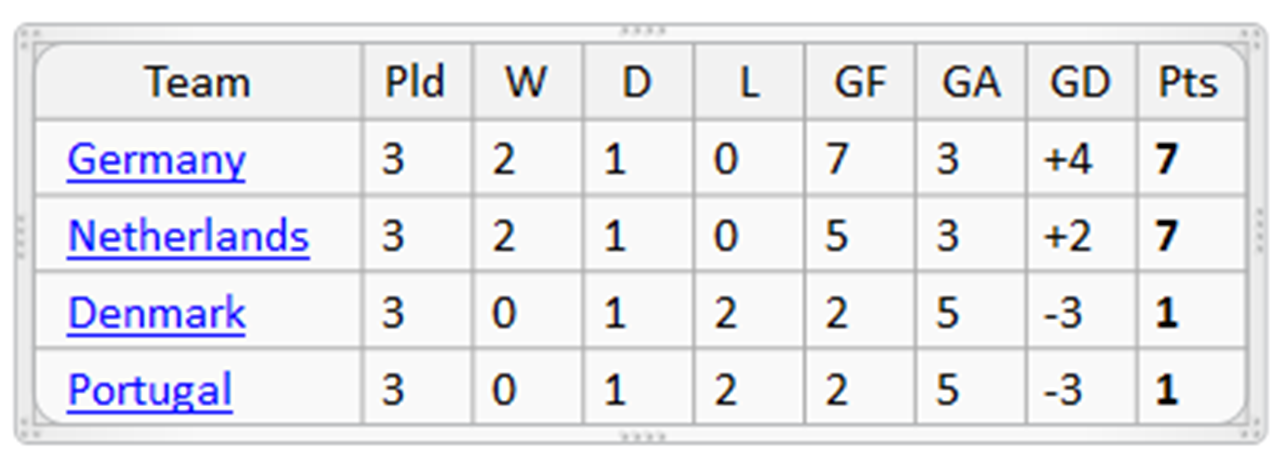Follow the Denmark hyperlink
Screen dimensions: 1287x456
[x=156, y=313]
